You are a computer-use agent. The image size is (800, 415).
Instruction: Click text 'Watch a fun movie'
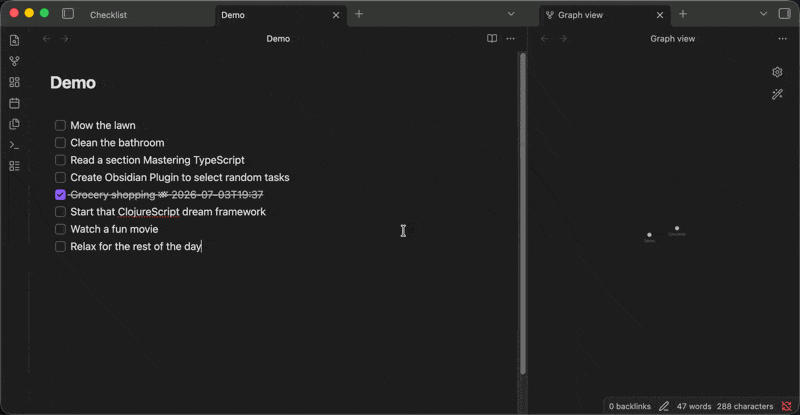point(114,229)
